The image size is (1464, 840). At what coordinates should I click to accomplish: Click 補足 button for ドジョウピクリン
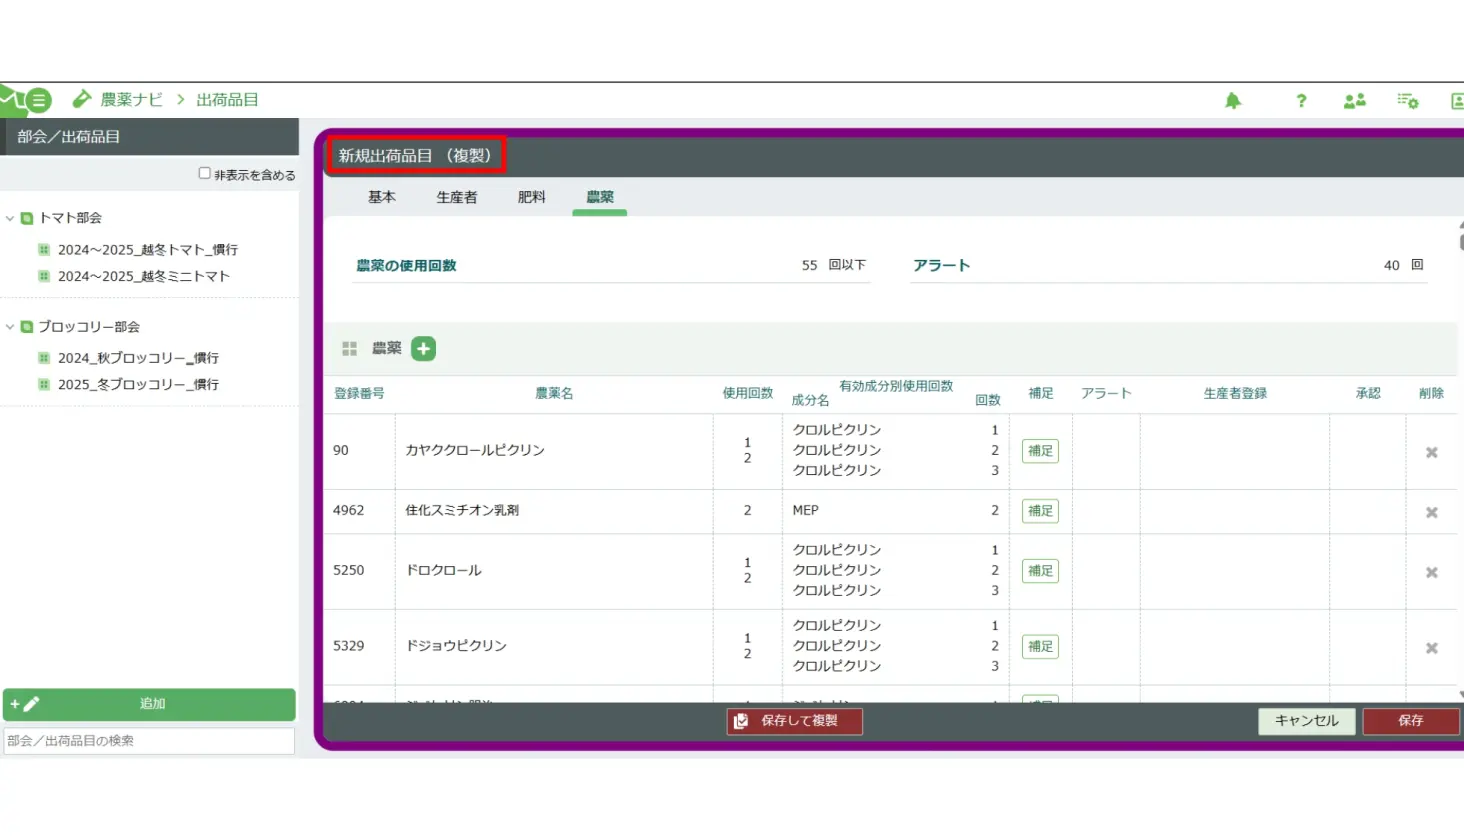click(1040, 647)
